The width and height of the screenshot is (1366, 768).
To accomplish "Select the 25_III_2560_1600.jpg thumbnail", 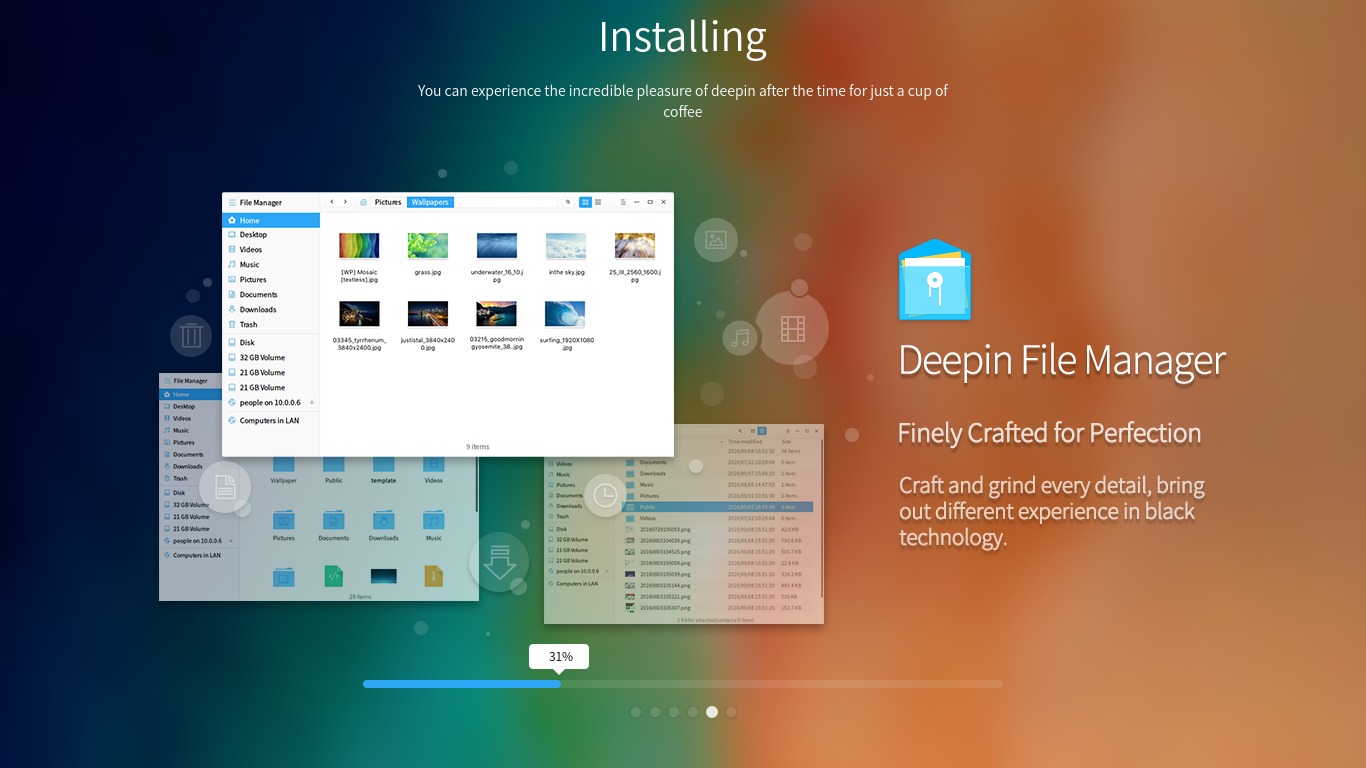I will tap(635, 246).
